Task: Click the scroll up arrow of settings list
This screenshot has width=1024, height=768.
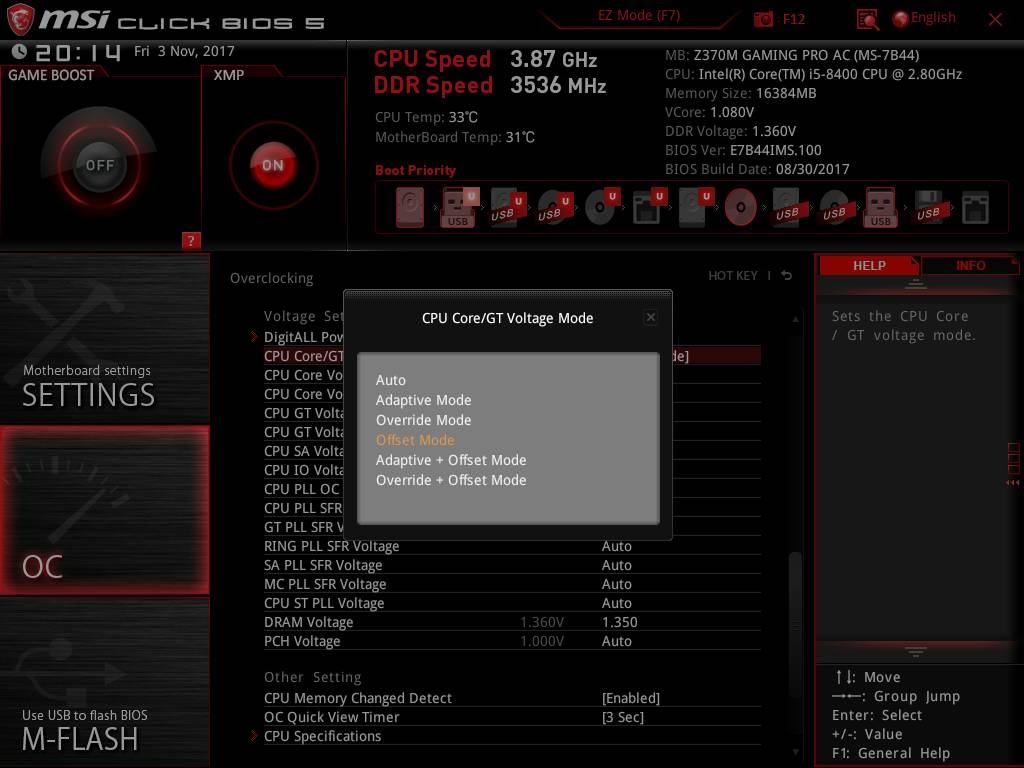Action: [x=795, y=319]
